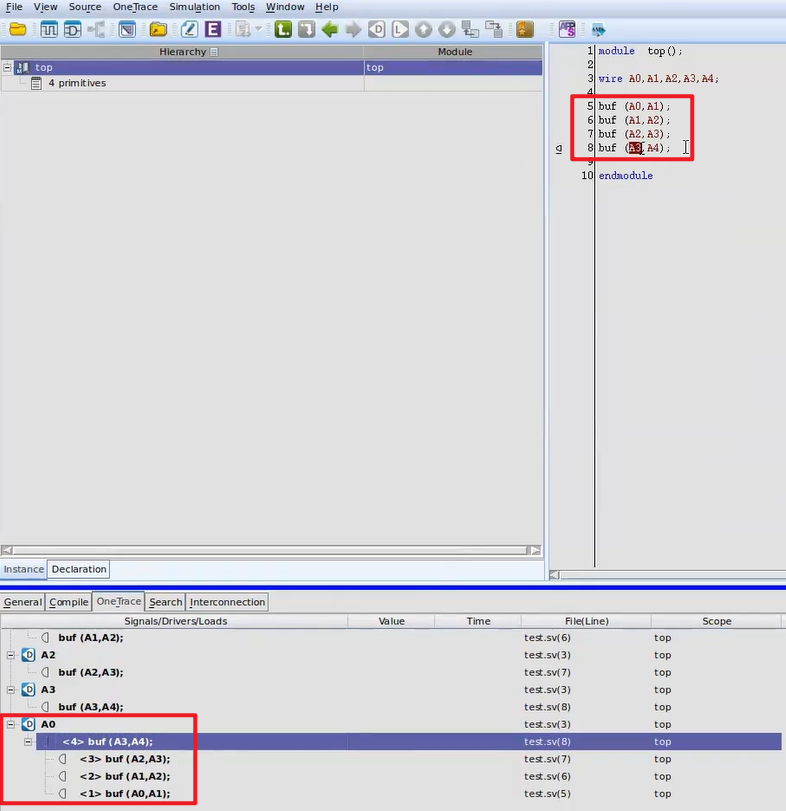Screen dimensions: 786x811
Task: Click 'wire' keyword on source line 3
Action: point(610,79)
